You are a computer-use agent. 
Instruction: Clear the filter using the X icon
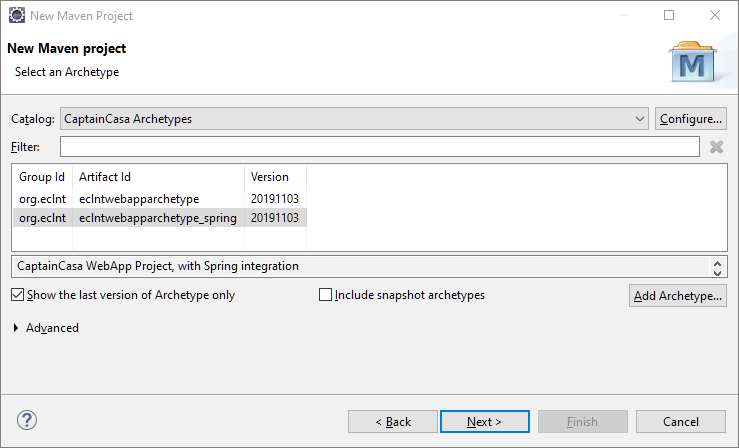tap(716, 147)
